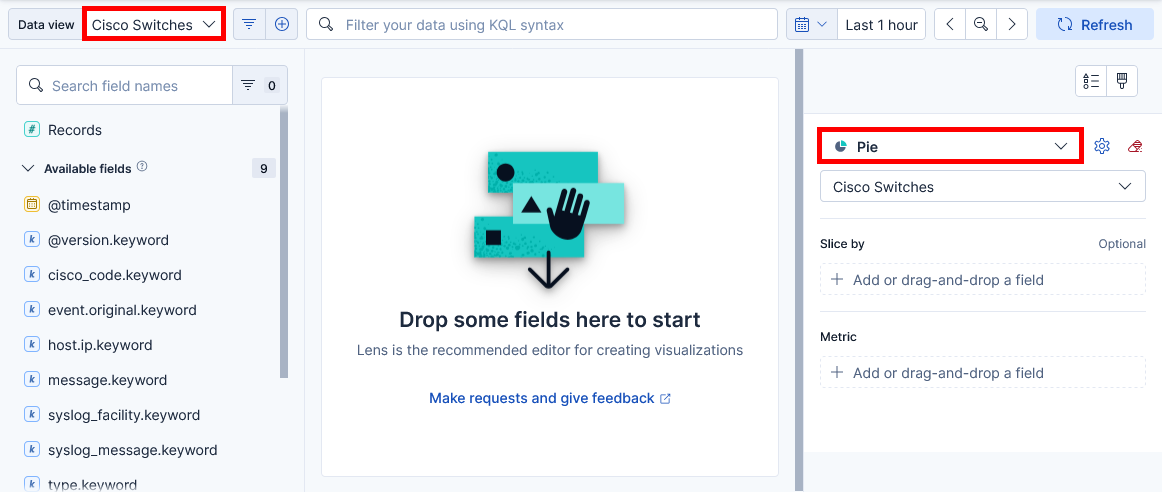Click keyword icon beside event.original.keyword
Image resolution: width=1162 pixels, height=492 pixels.
coord(31,310)
